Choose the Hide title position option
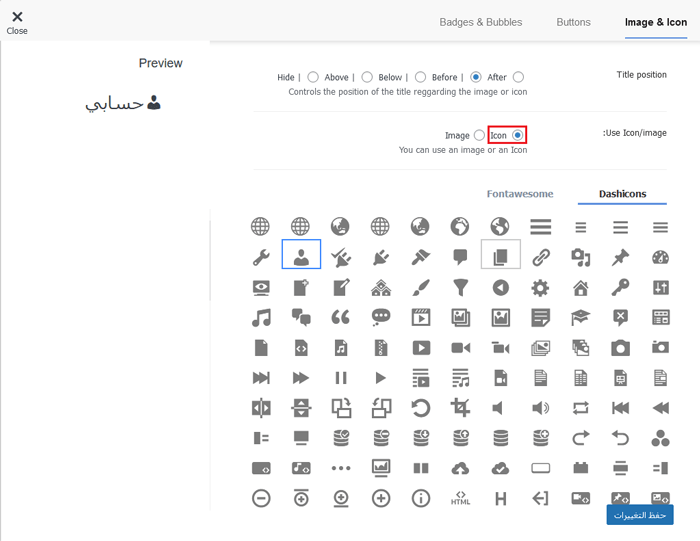 click(313, 77)
